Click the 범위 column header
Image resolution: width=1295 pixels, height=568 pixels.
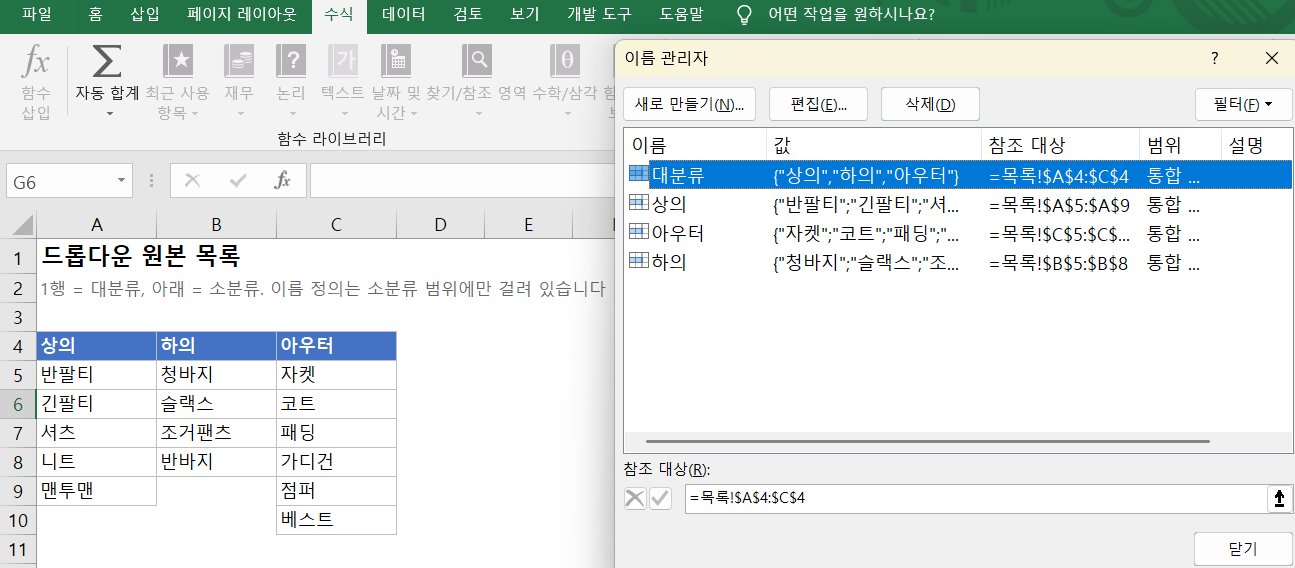tap(1181, 145)
